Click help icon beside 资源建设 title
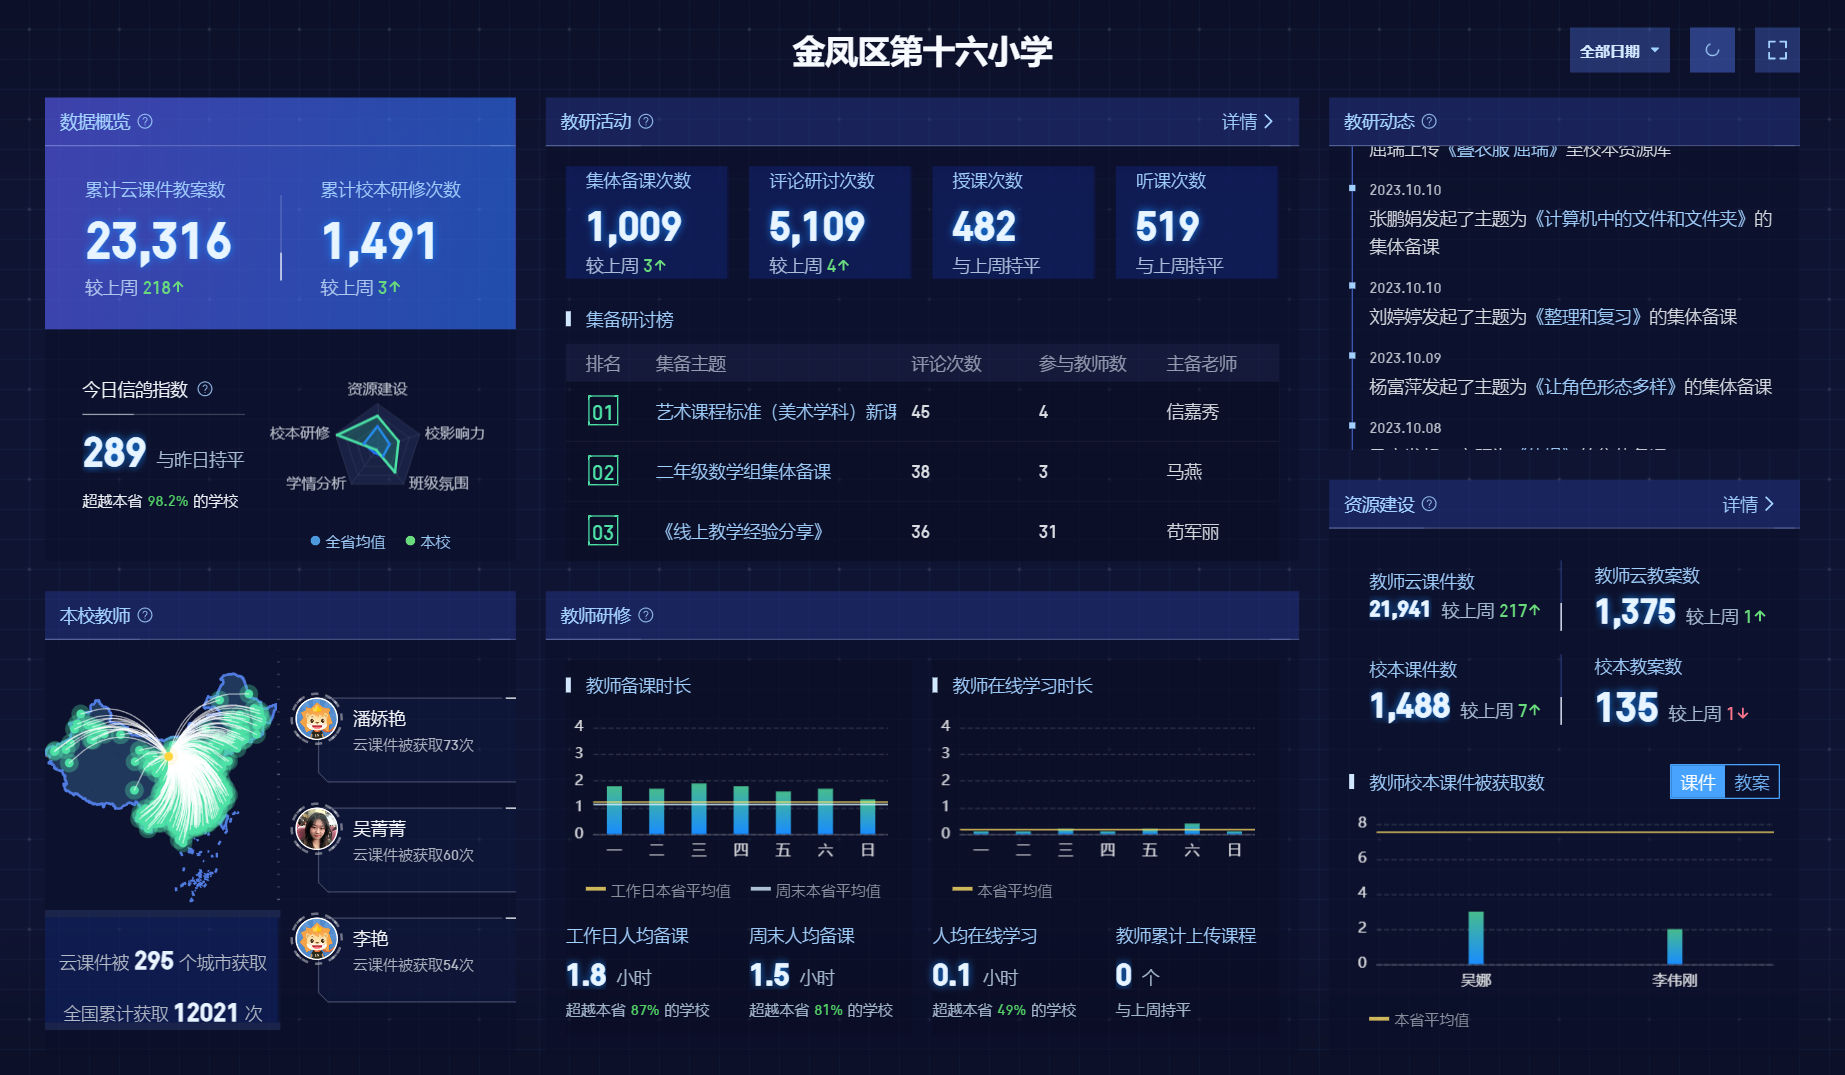This screenshot has width=1845, height=1075. 1429,504
